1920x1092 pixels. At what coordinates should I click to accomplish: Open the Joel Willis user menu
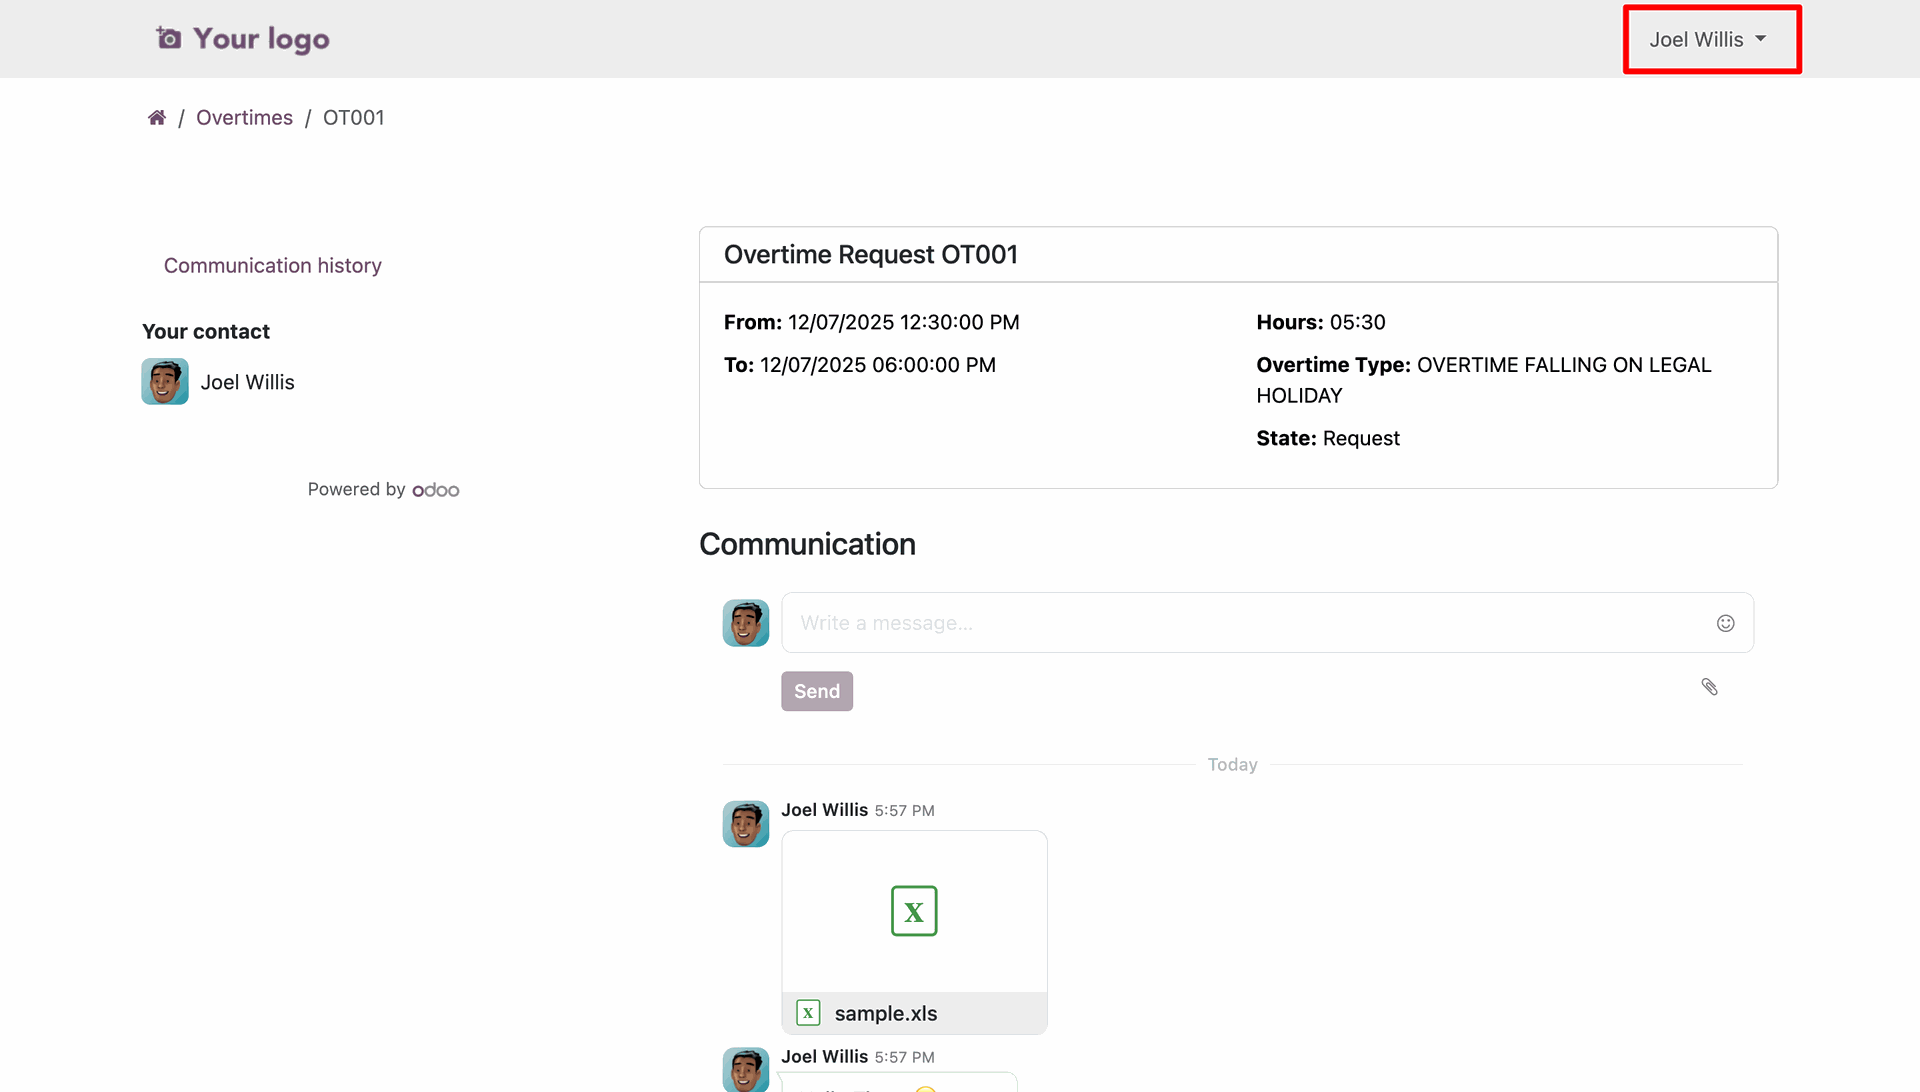click(x=1708, y=40)
